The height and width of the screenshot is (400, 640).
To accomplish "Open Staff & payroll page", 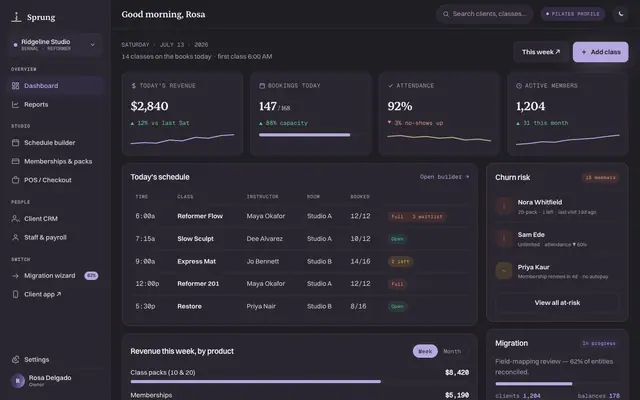I will coord(54,237).
